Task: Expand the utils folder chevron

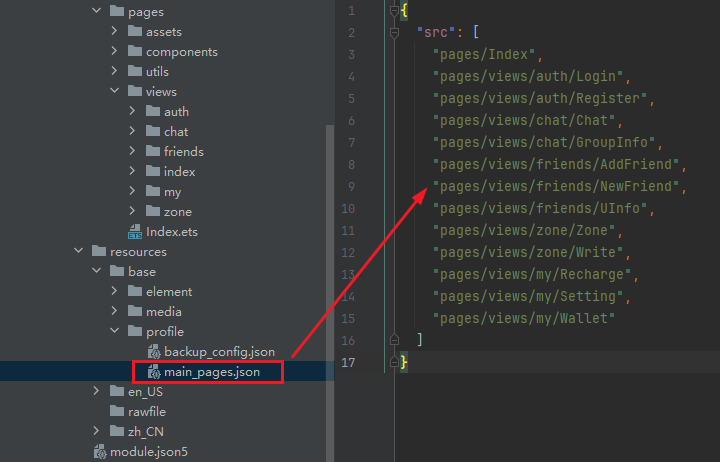Action: [114, 71]
